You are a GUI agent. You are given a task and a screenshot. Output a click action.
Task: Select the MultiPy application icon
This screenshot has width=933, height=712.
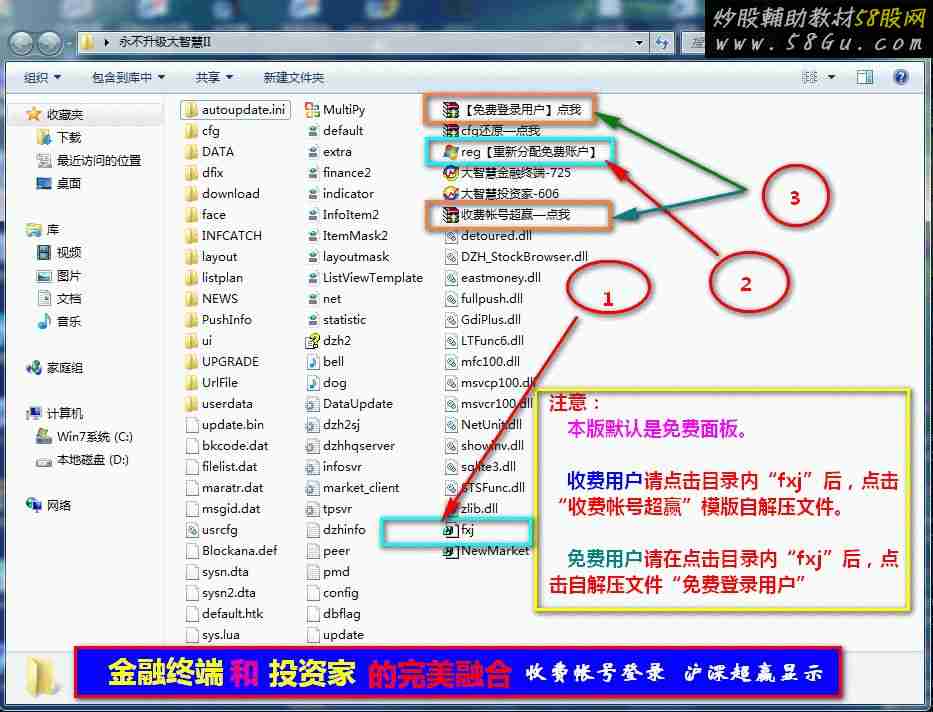point(312,109)
